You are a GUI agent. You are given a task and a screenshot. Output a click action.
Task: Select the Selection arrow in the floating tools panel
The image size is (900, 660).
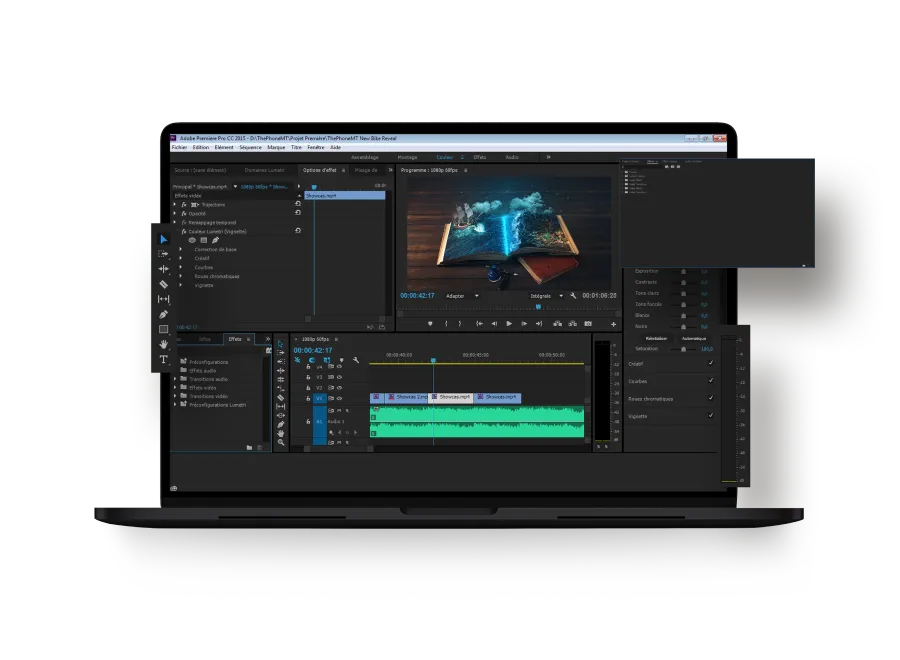[164, 239]
